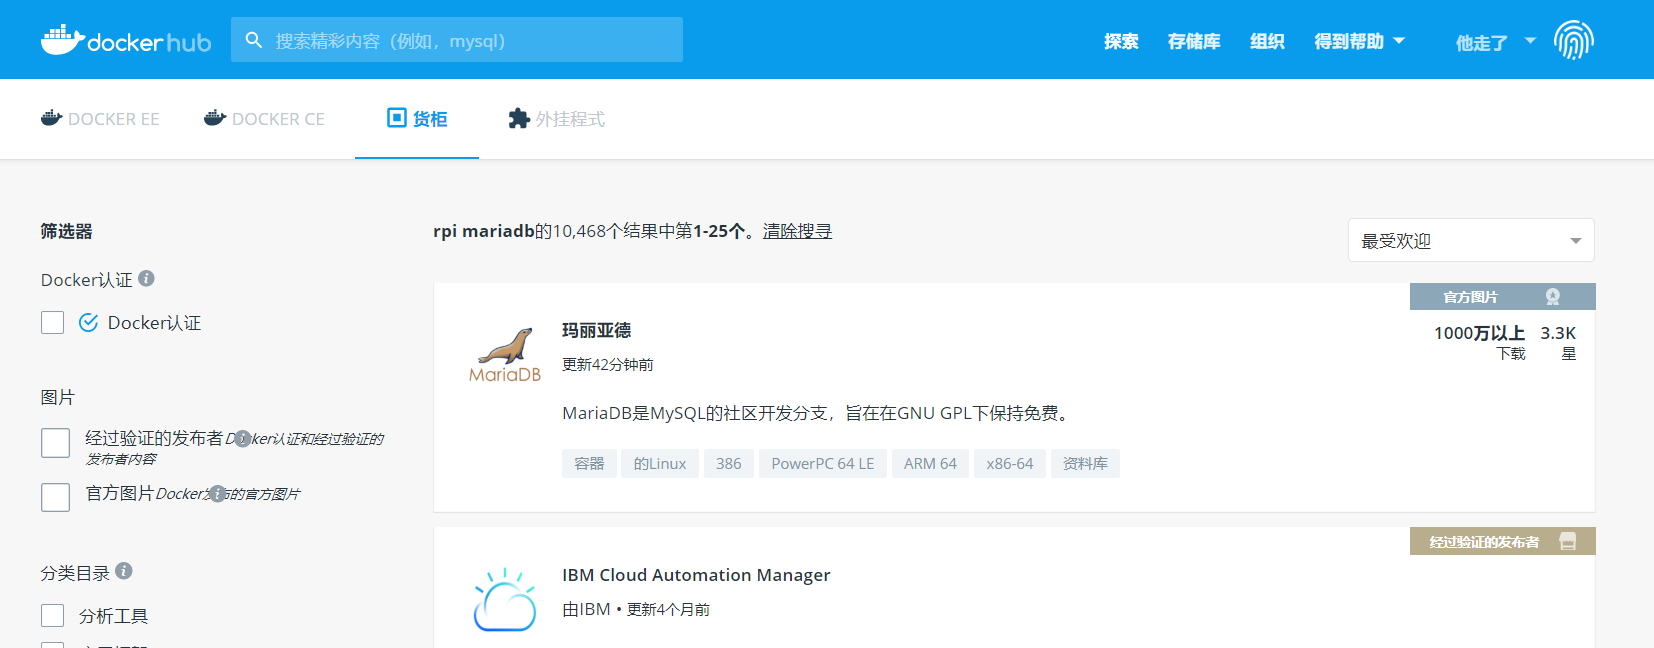Image resolution: width=1654 pixels, height=648 pixels.
Task: Show info icon in 官方图片 filter row
Action: pos(217,493)
